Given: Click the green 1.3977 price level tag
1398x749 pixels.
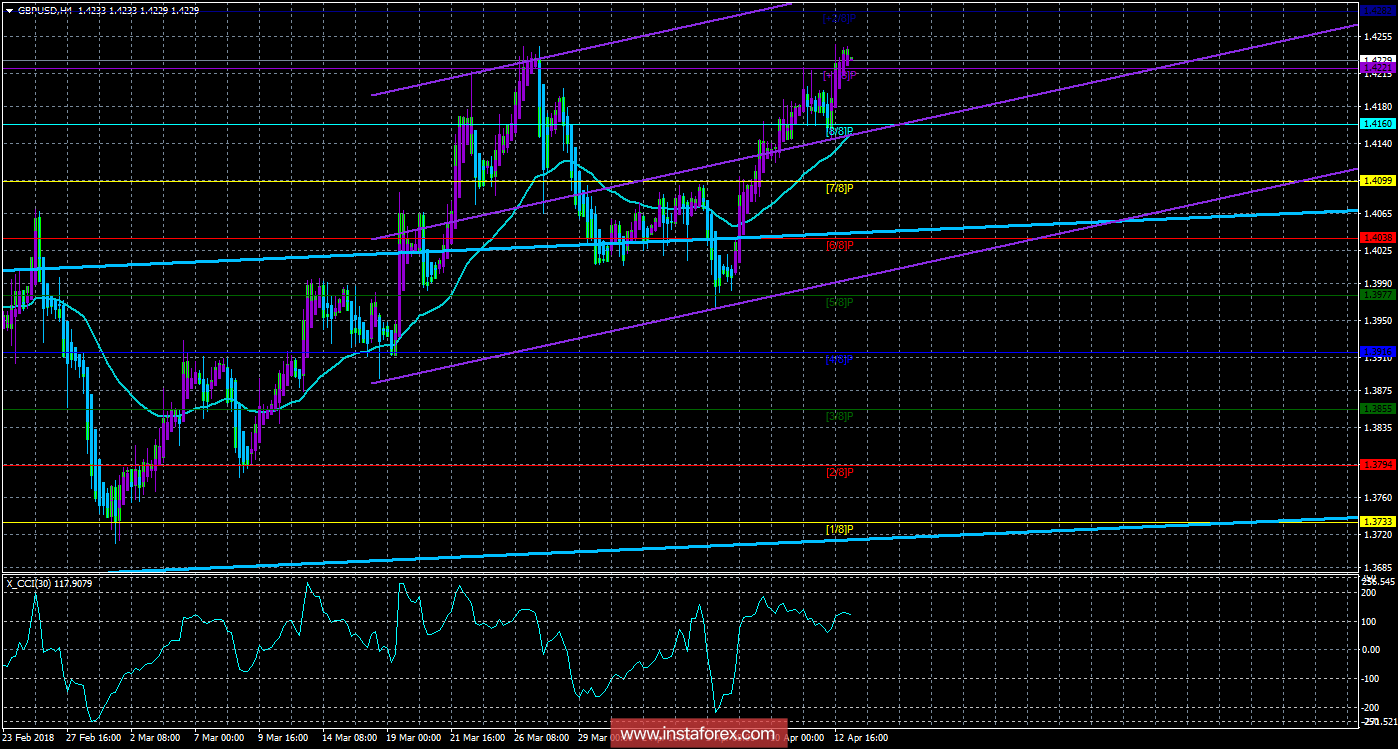Looking at the screenshot, I should [x=1377, y=295].
